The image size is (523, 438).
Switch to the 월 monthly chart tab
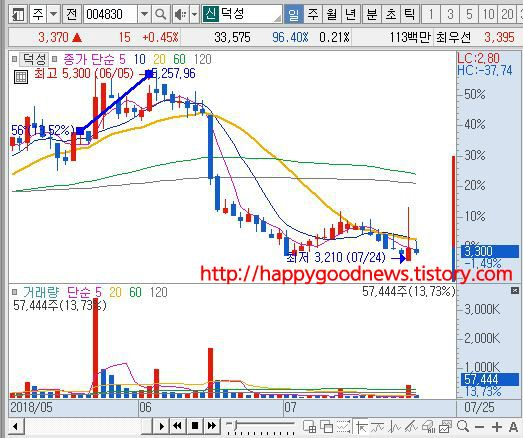pos(332,14)
